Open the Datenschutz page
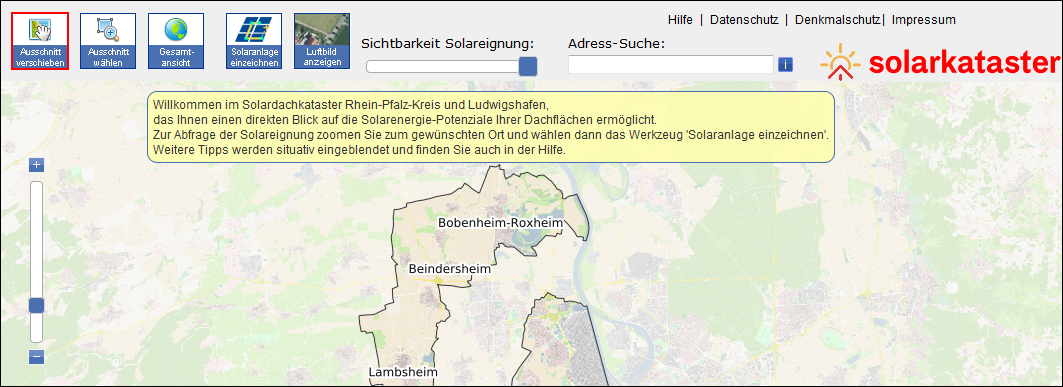This screenshot has width=1063, height=387. pos(744,20)
